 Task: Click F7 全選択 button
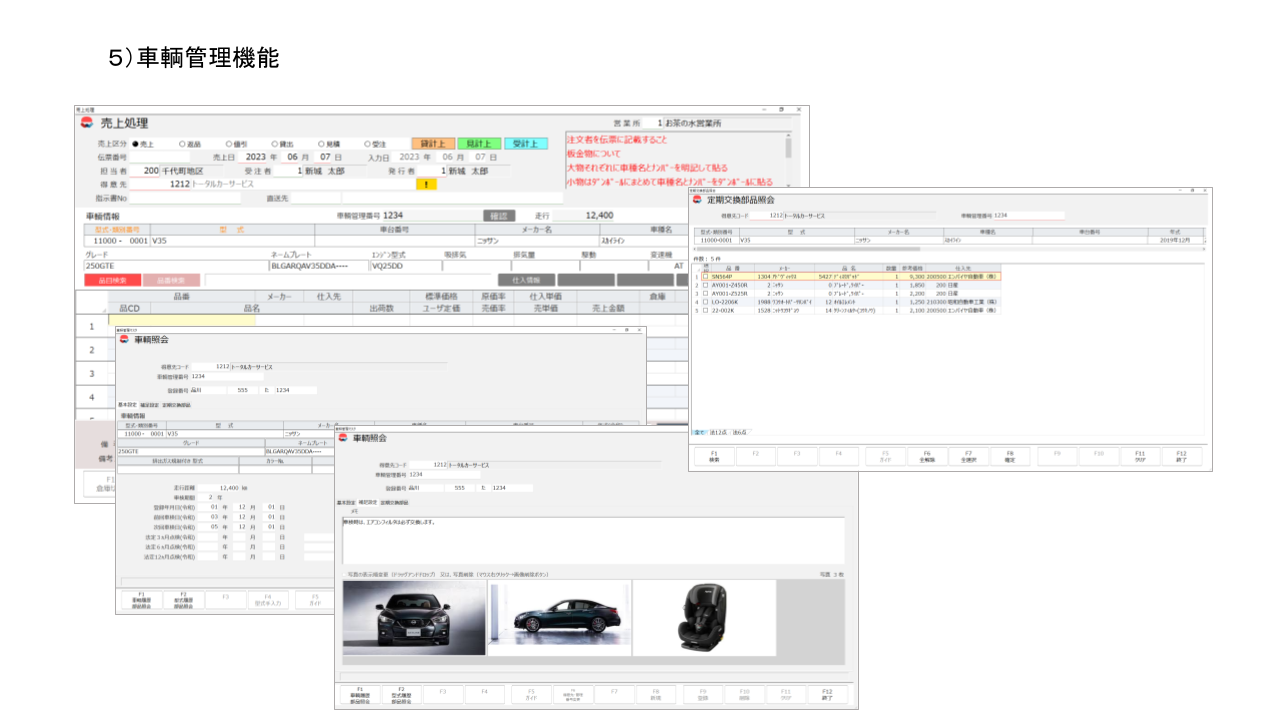pyautogui.click(x=968, y=456)
